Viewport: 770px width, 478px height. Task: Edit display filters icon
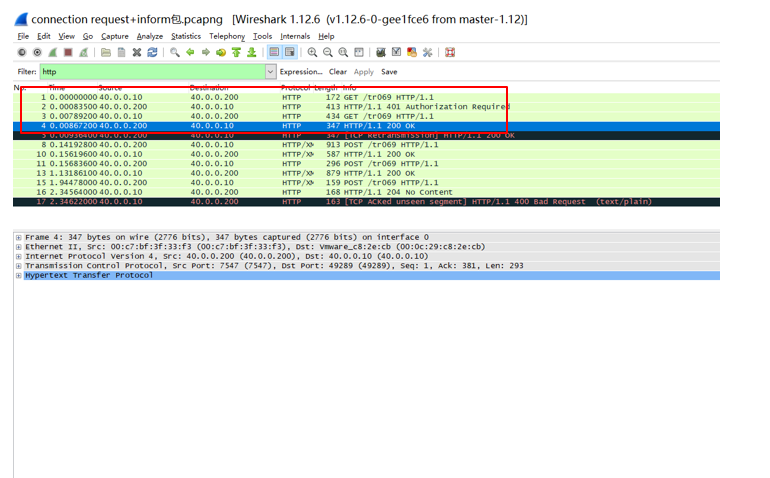tap(396, 52)
